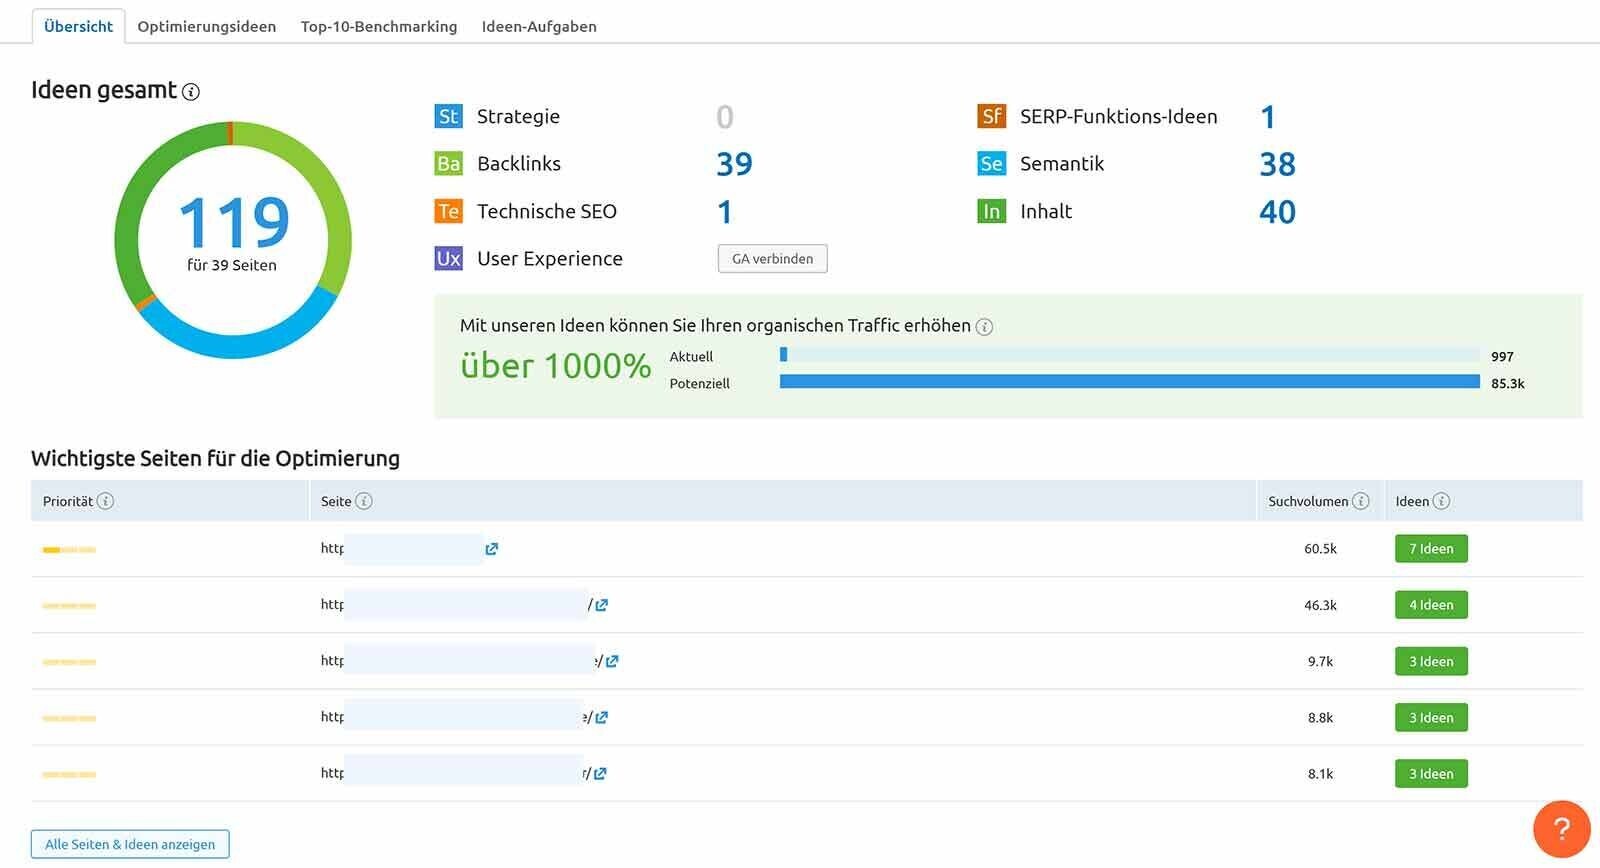1600x868 pixels.
Task: Click the Strategie label
Action: (518, 116)
